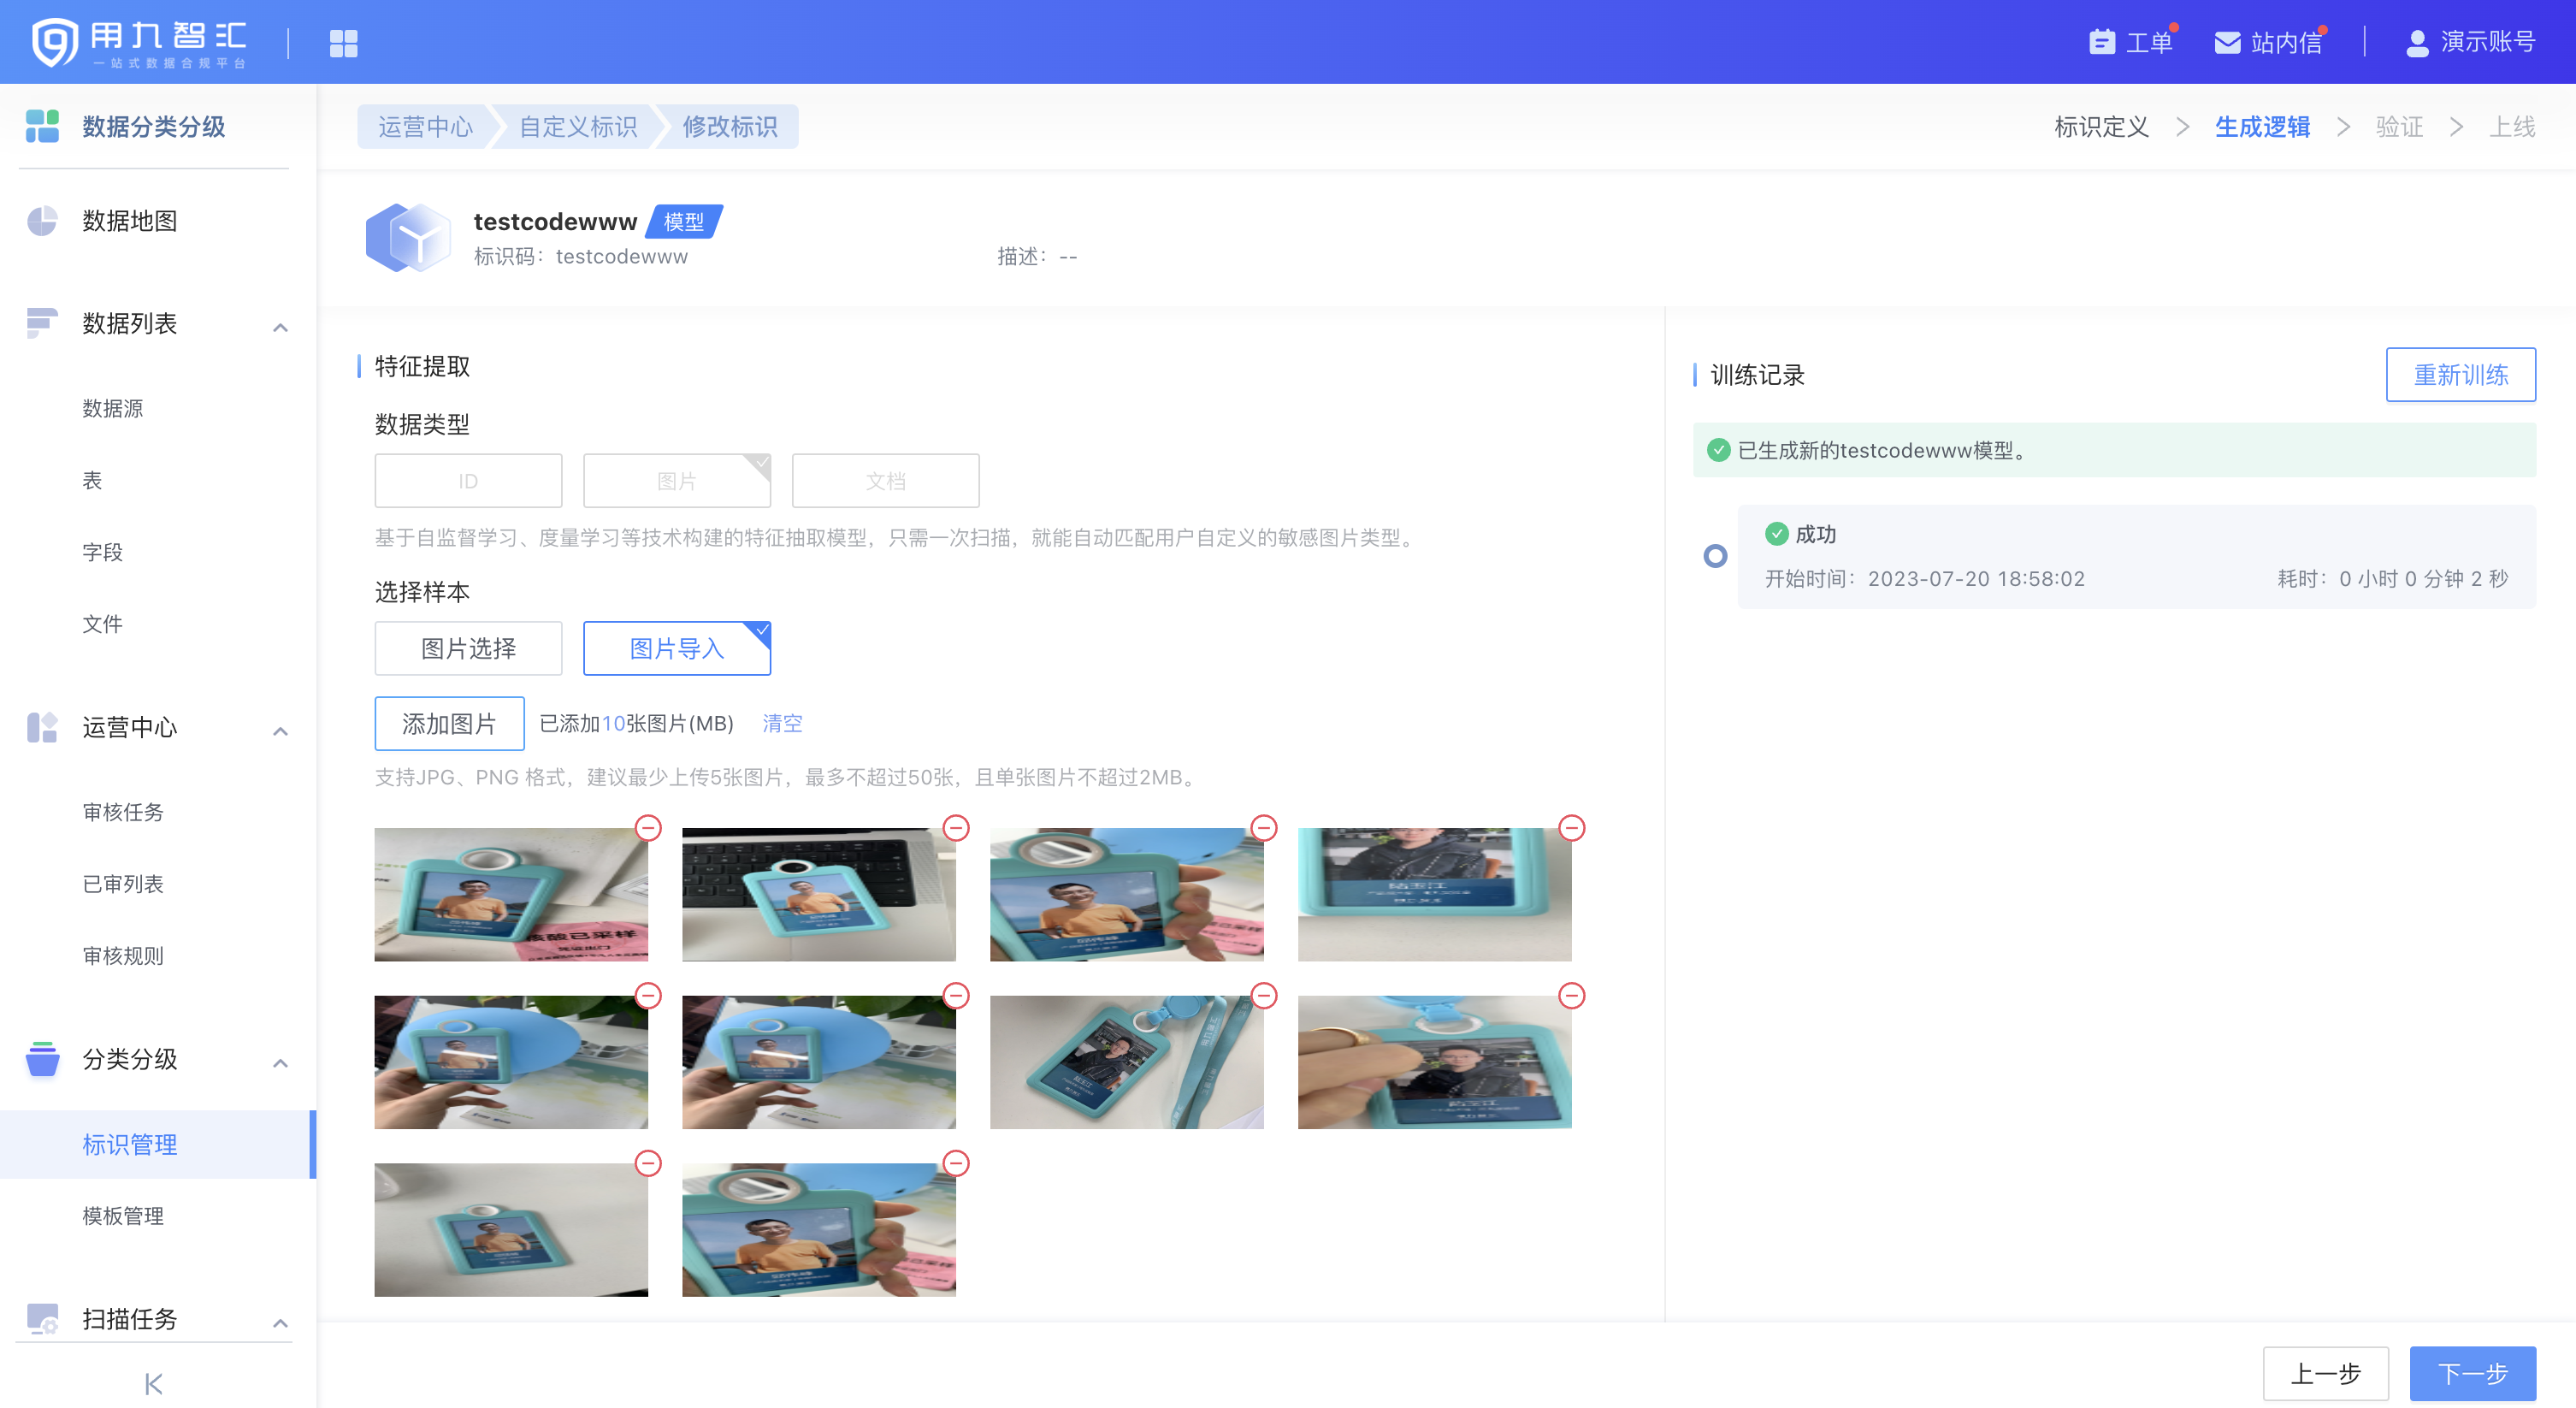
Task: Select the 图片选择 sample option
Action: coord(468,648)
